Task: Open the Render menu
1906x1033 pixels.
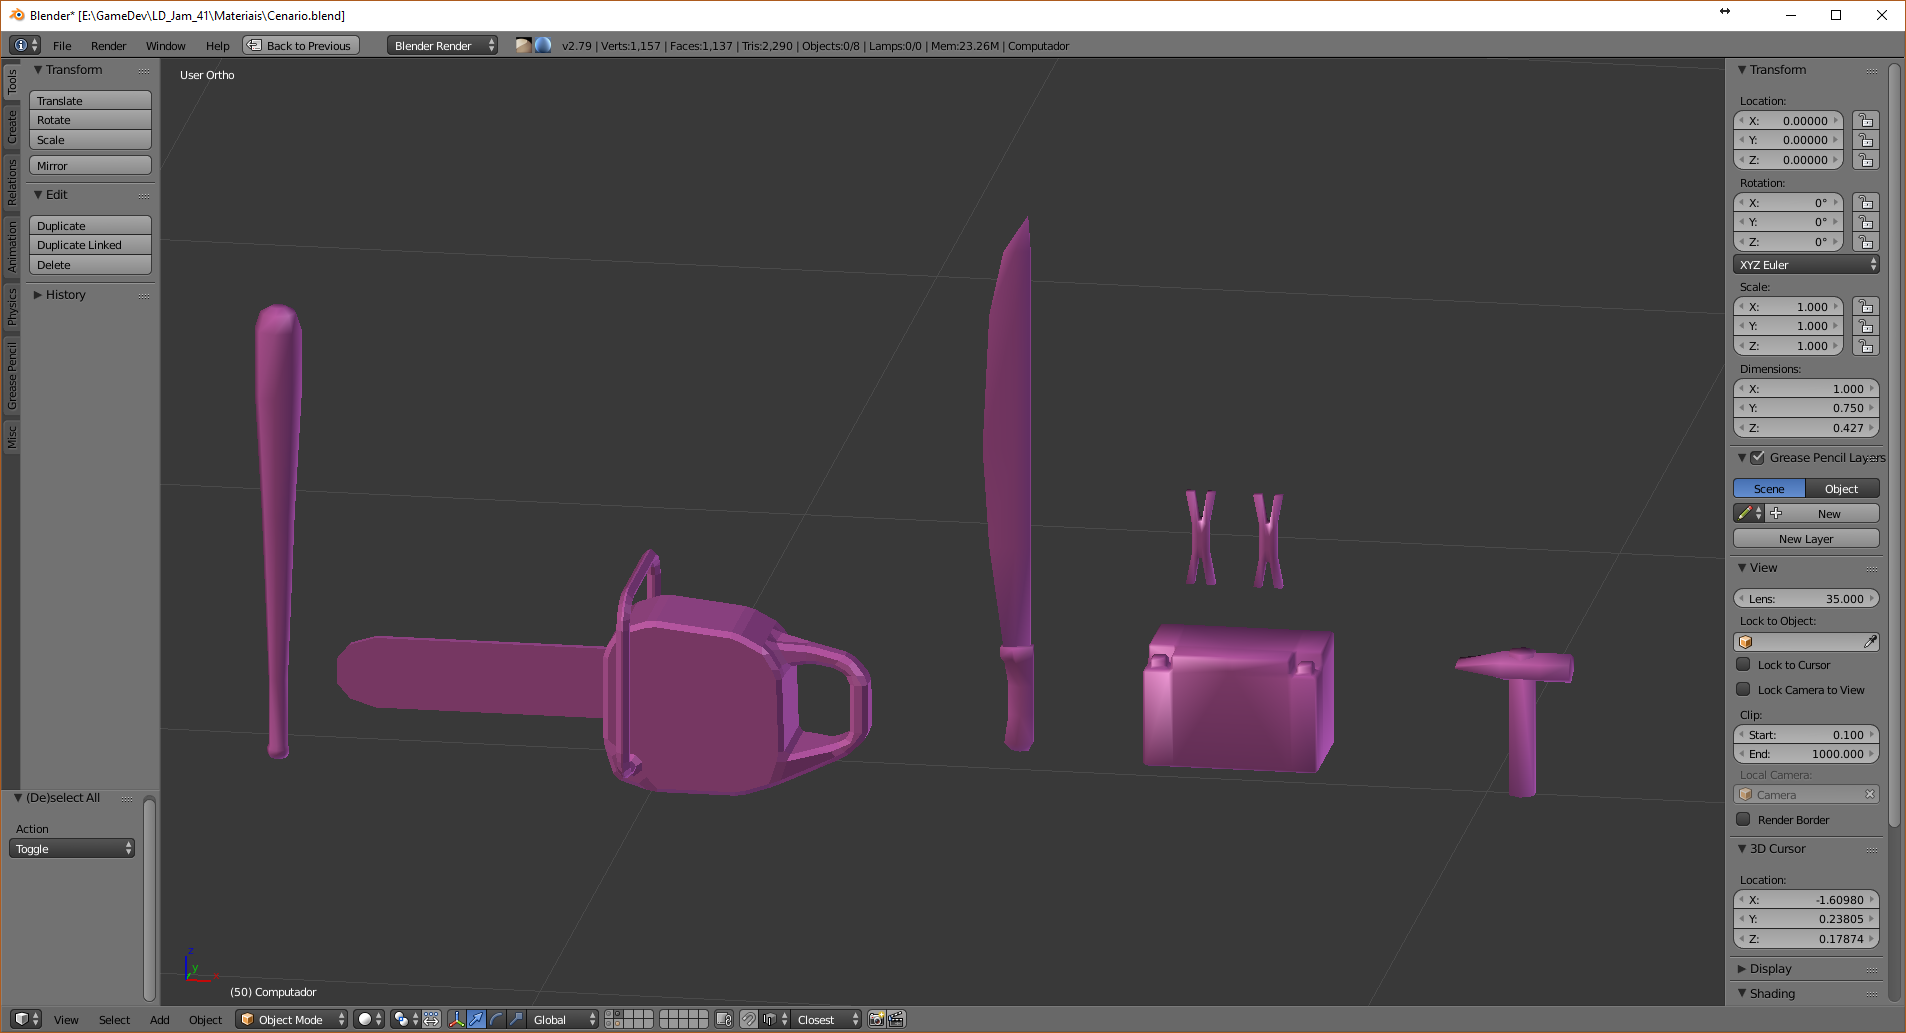Action: point(108,46)
